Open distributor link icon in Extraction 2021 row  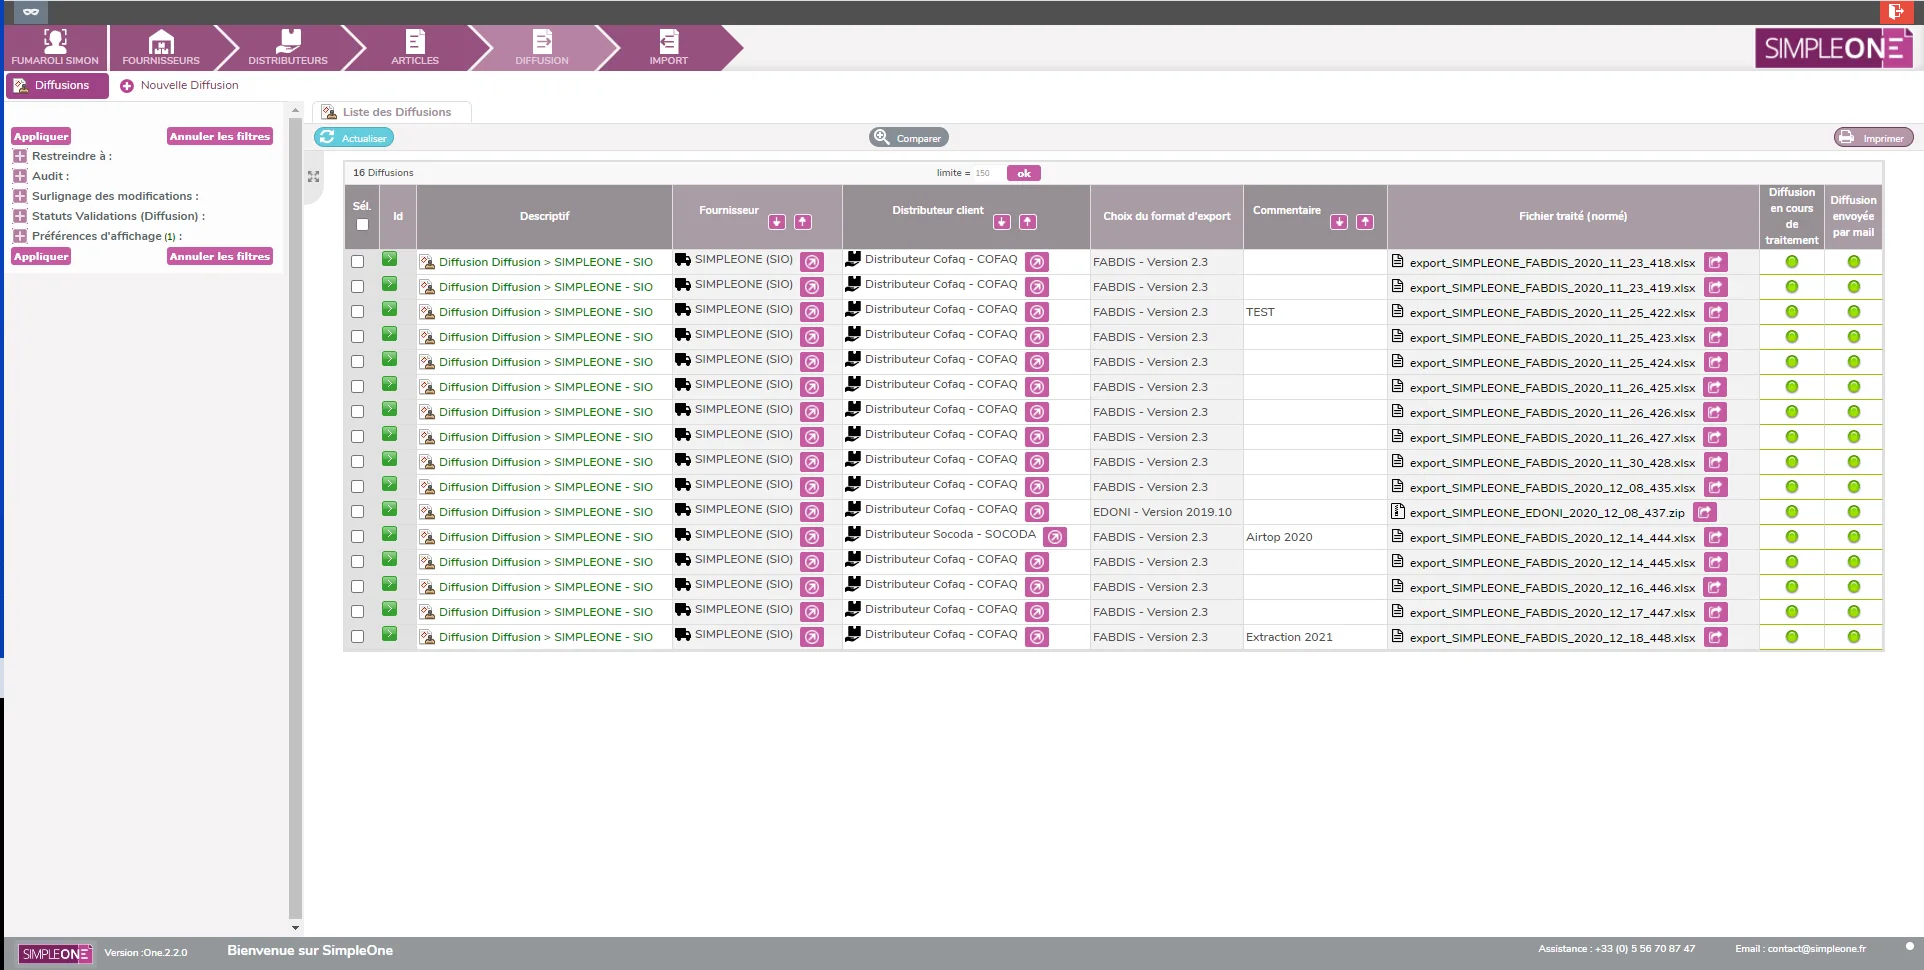[x=1038, y=637]
